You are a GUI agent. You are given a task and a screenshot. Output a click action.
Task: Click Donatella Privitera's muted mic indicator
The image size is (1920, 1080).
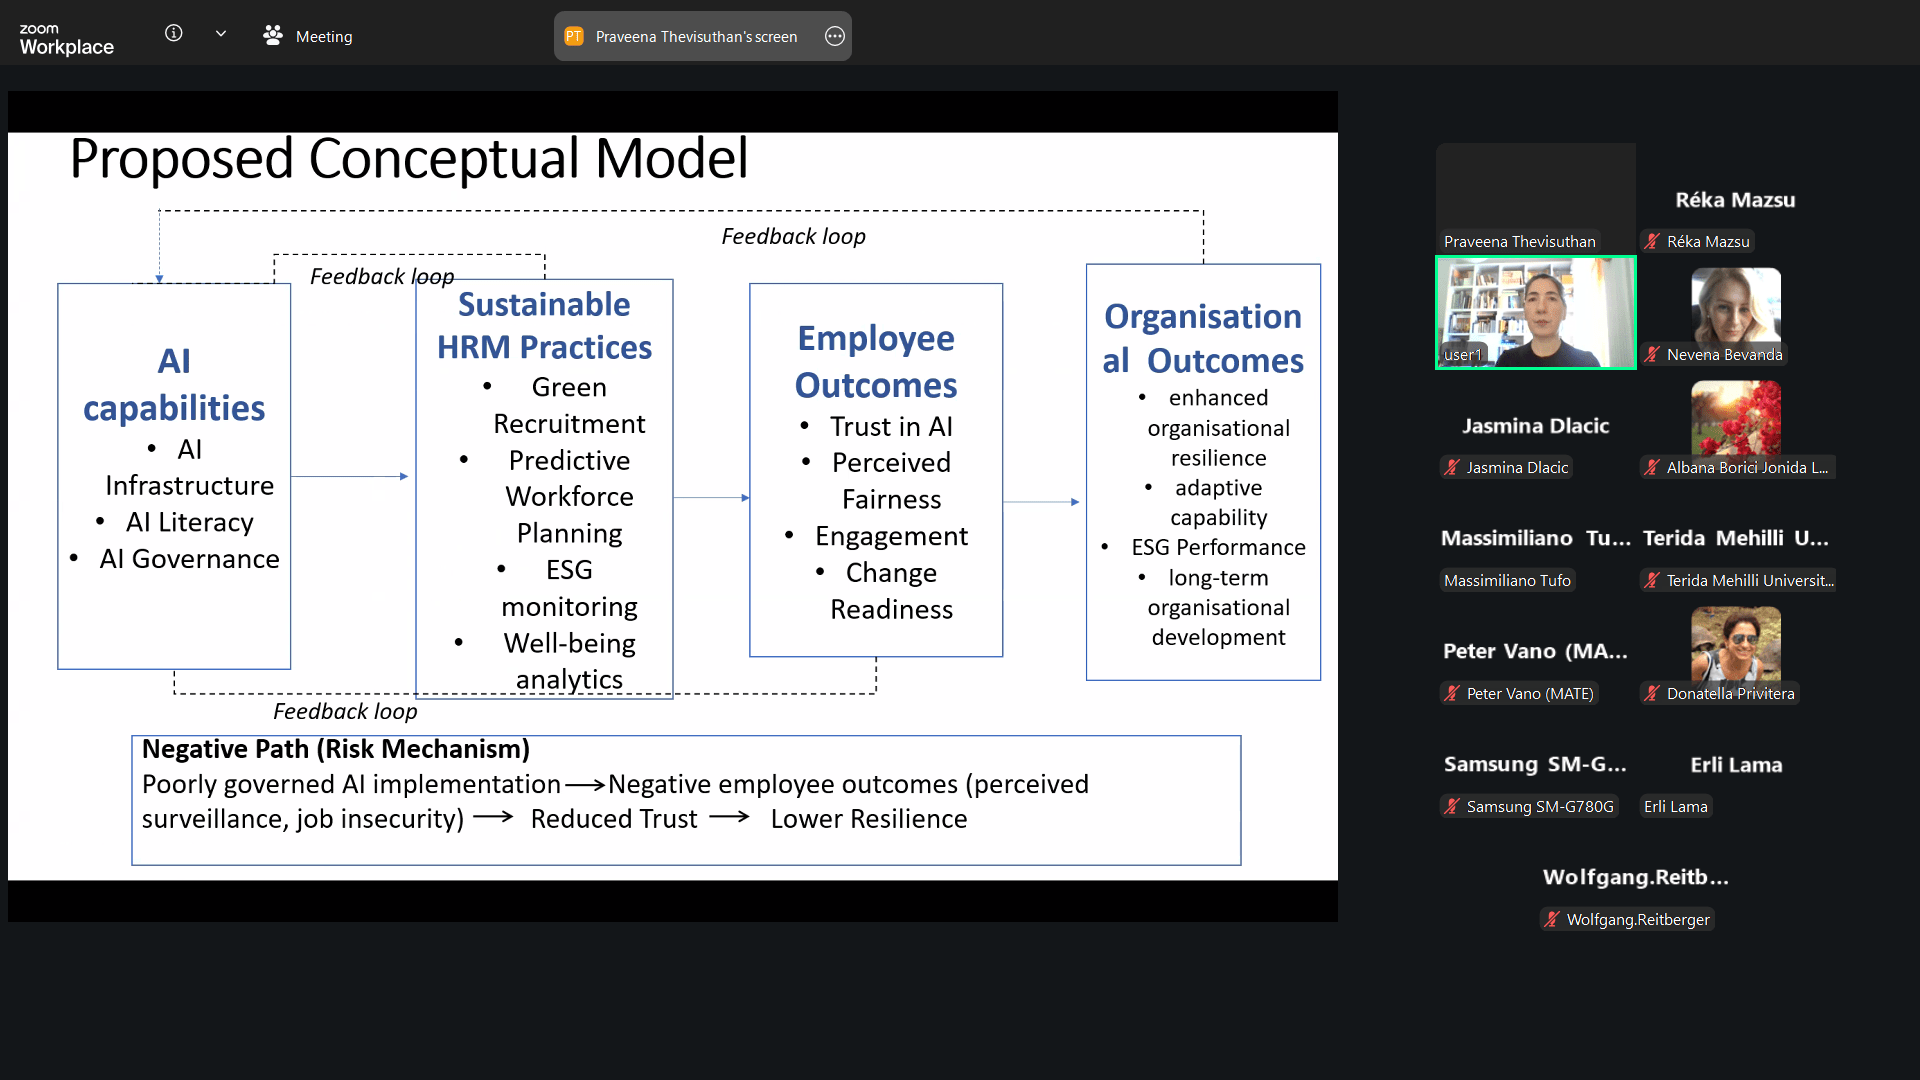tap(1652, 694)
